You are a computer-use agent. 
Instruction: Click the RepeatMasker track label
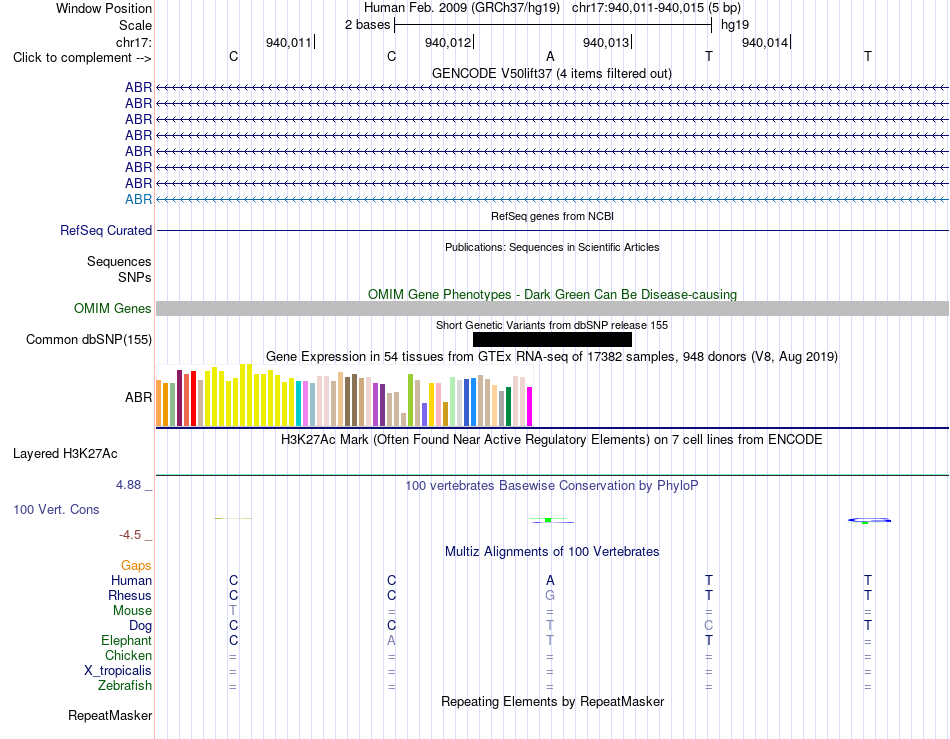pyautogui.click(x=110, y=715)
